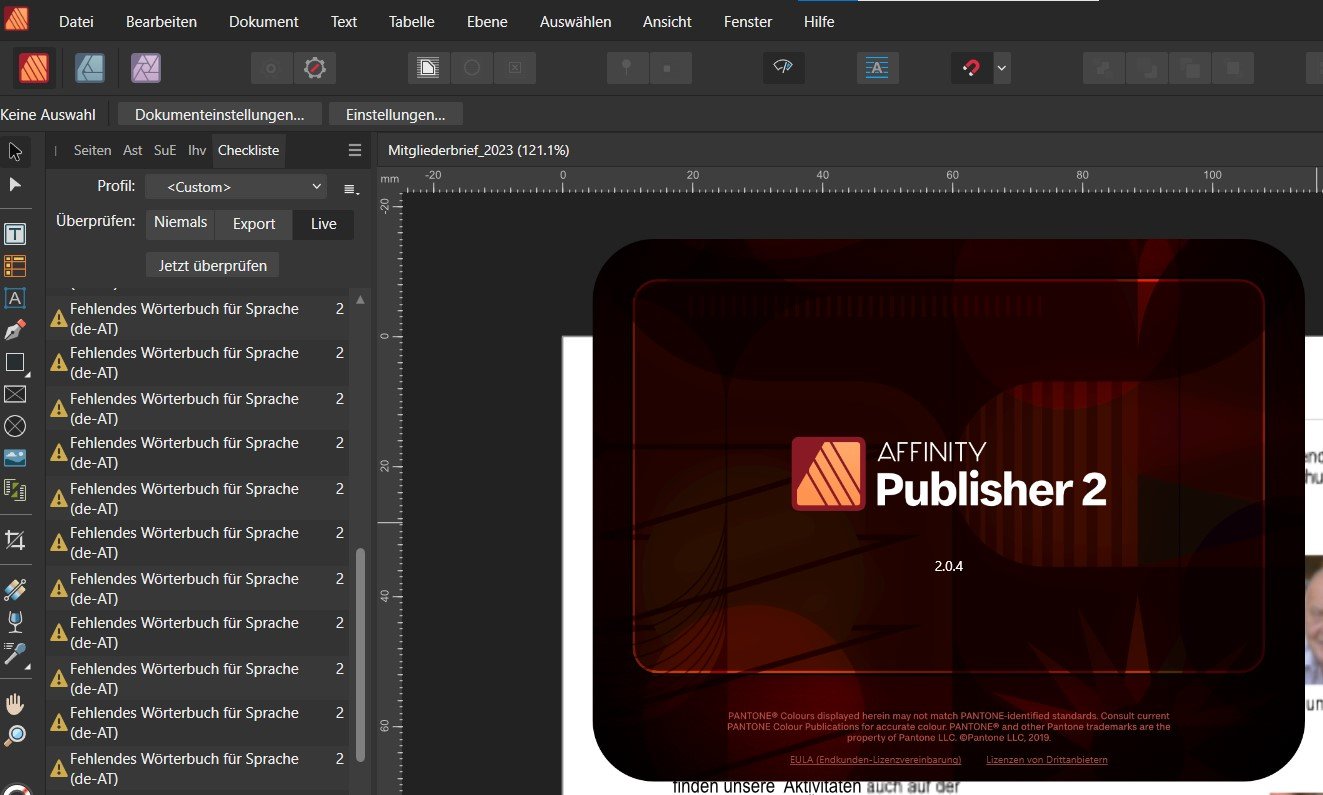The height and width of the screenshot is (795, 1323).
Task: Open the Datei menu
Action: (x=77, y=21)
